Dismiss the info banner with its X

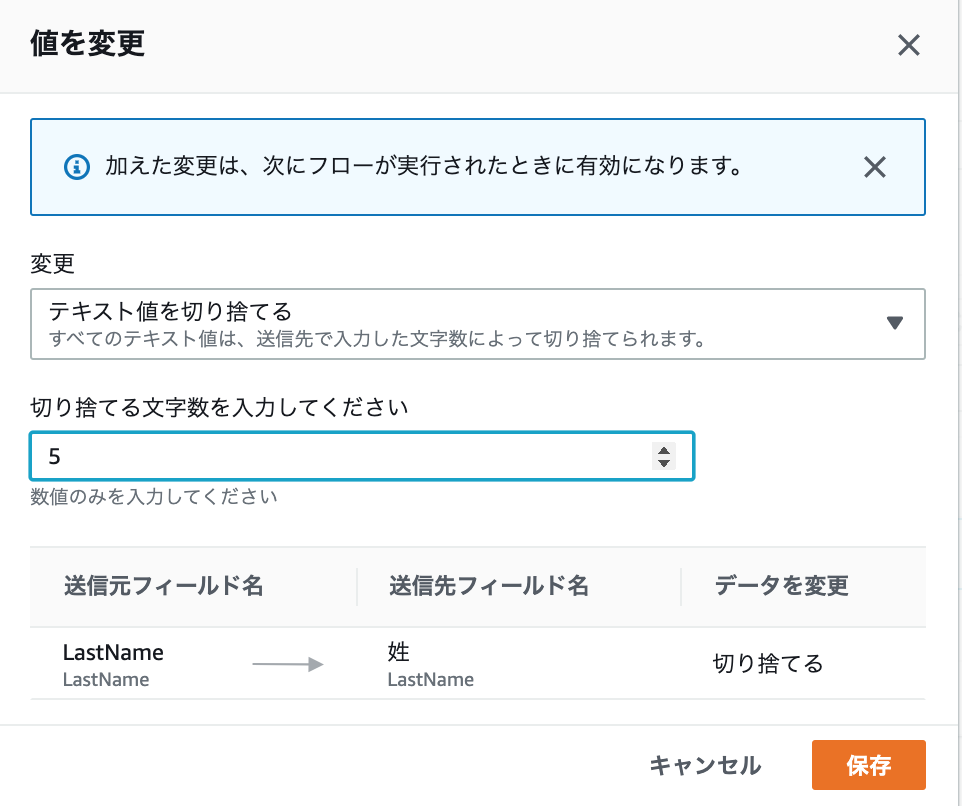(875, 167)
